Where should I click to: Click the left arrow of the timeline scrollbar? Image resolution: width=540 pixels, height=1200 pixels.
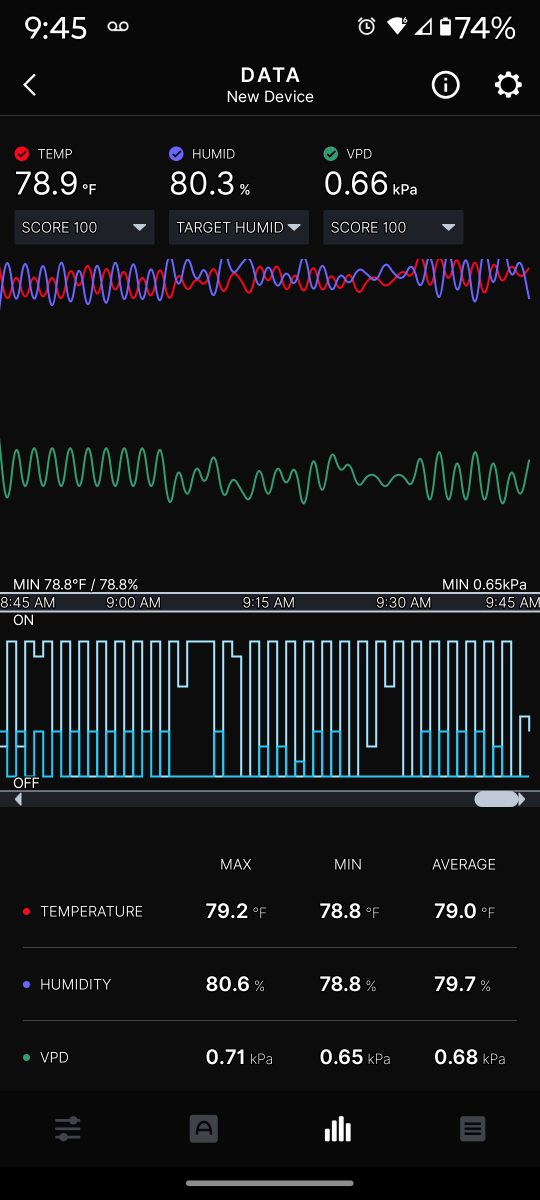18,799
